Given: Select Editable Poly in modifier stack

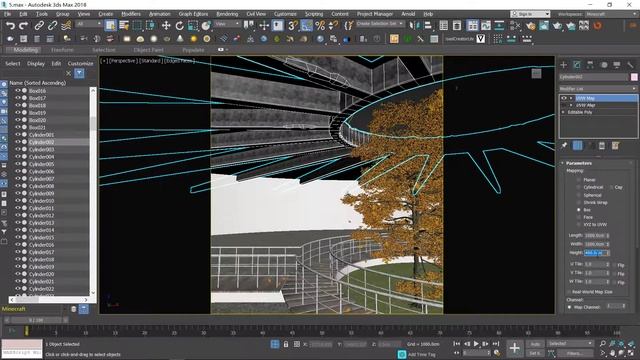Looking at the screenshot, I should [580, 112].
